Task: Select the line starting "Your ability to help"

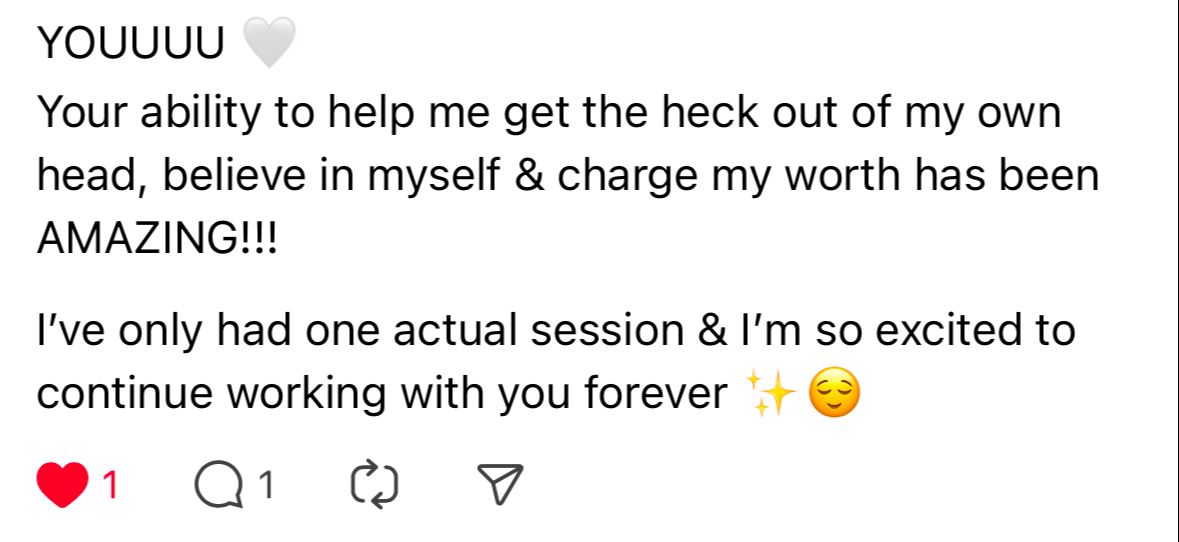Action: pos(548,113)
